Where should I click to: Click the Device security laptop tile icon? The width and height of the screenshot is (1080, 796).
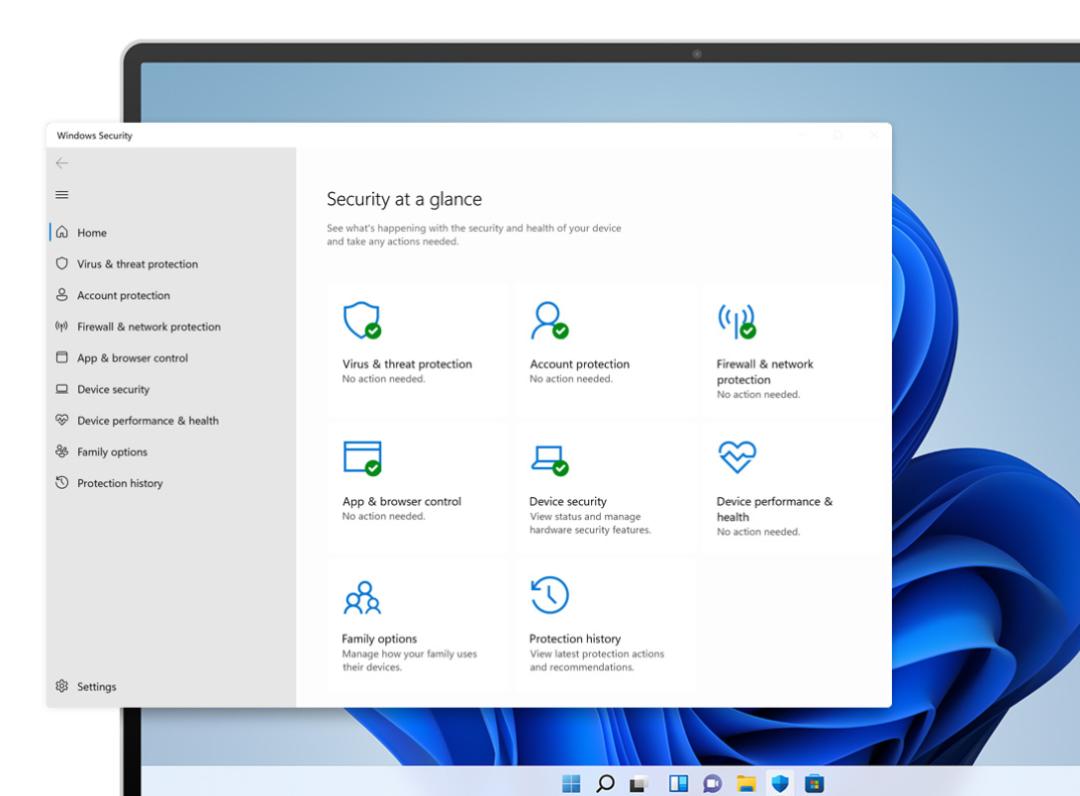548,458
